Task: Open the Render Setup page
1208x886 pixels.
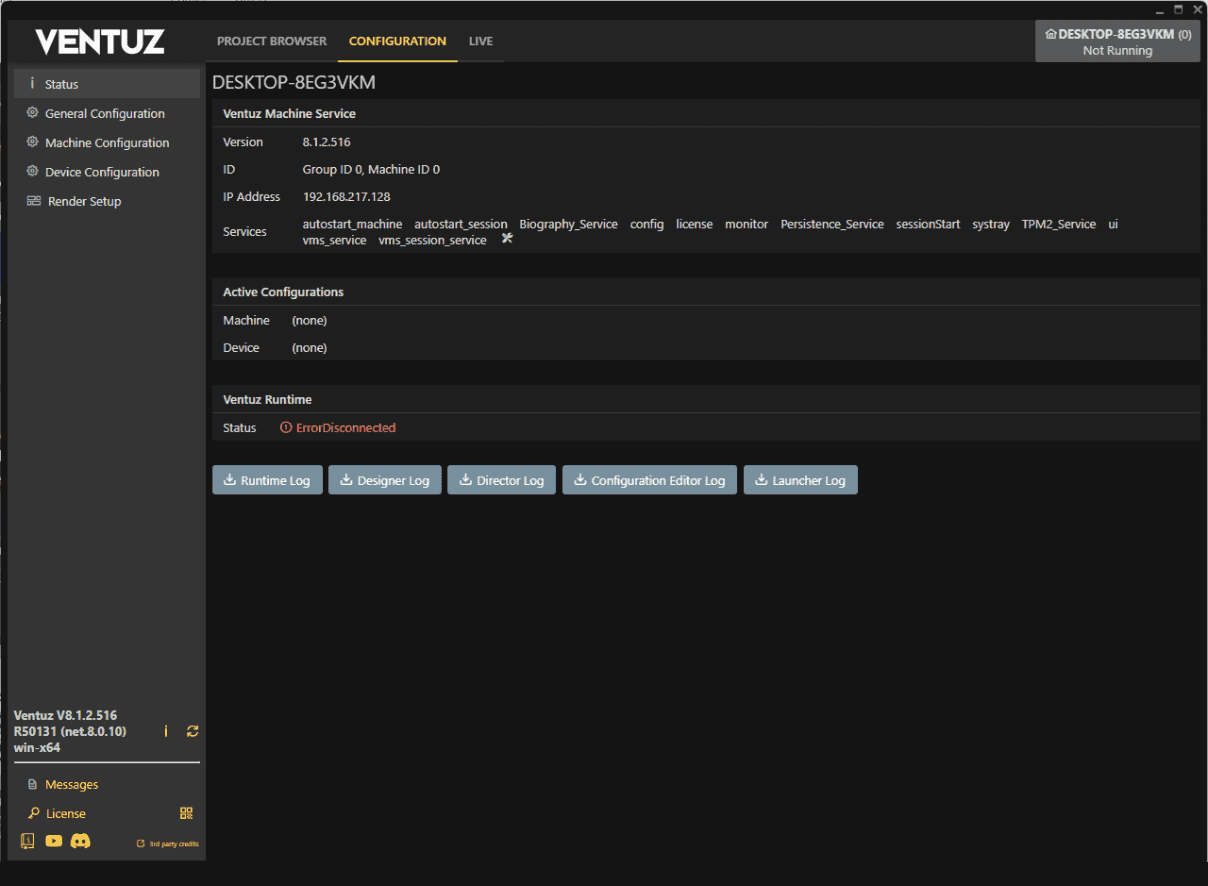Action: 84,201
